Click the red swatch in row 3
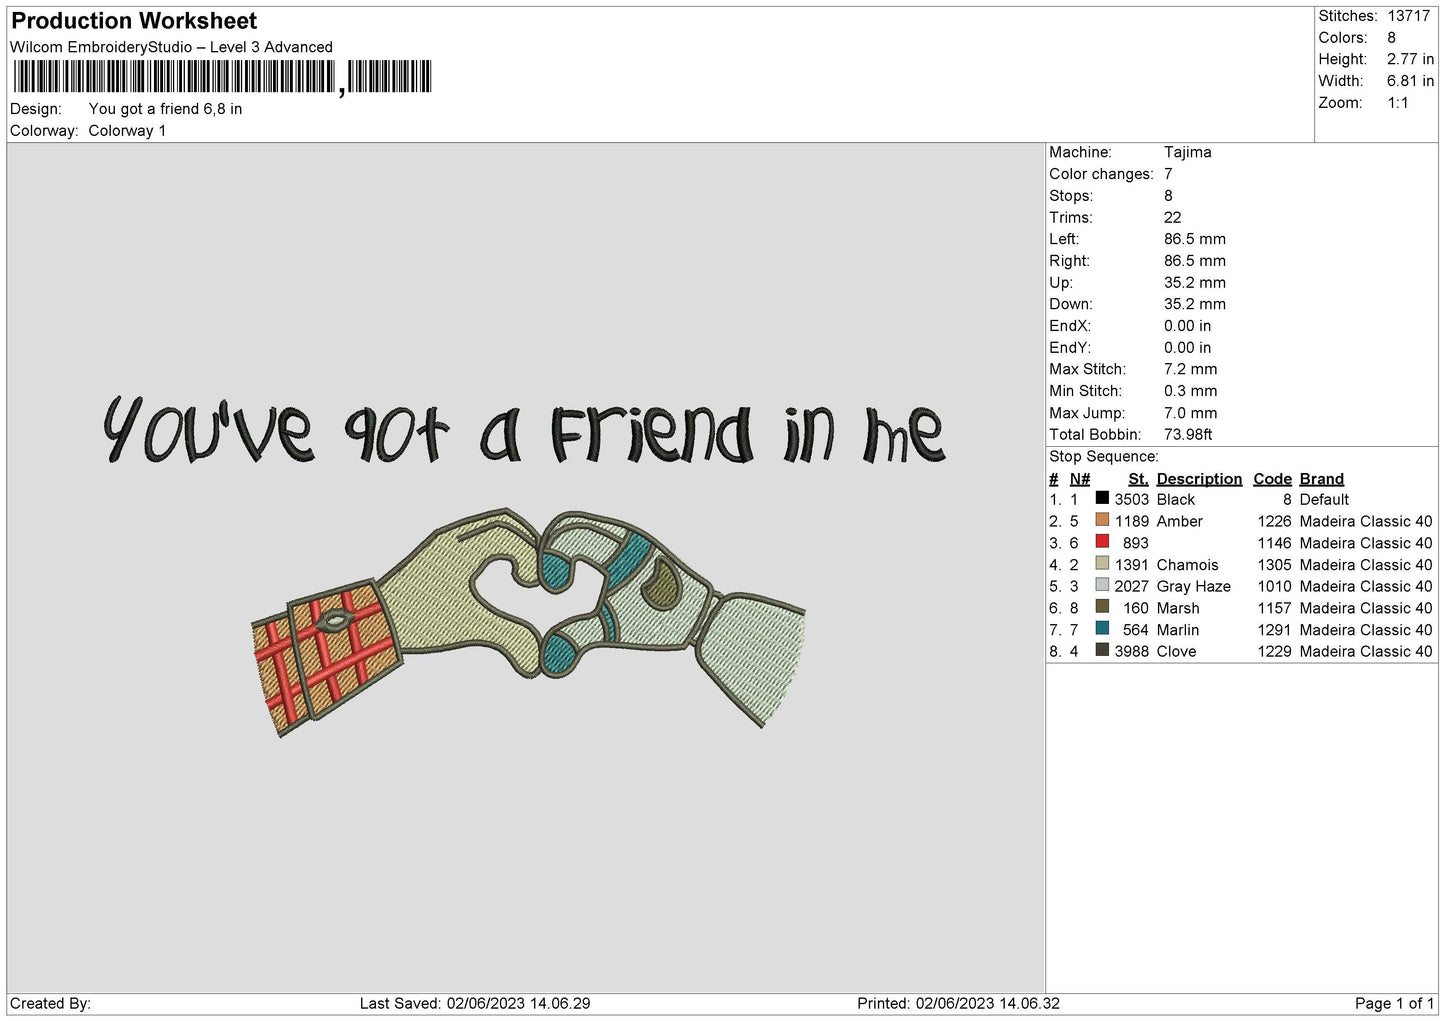This screenshot has height=1021, width=1445. click(1102, 542)
